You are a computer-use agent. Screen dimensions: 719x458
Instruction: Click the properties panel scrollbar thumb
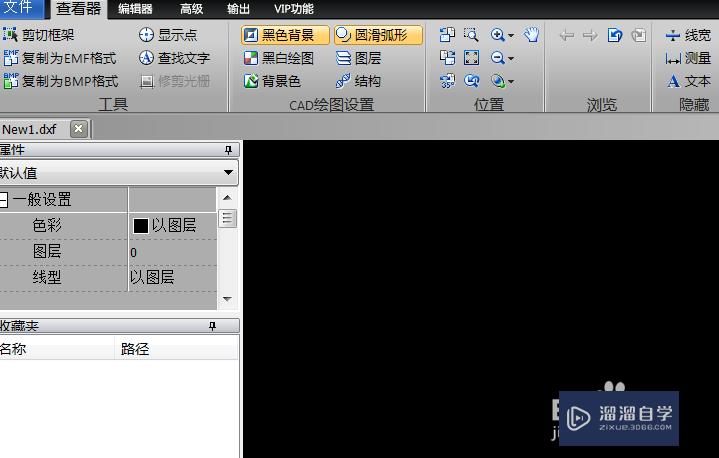[x=227, y=218]
